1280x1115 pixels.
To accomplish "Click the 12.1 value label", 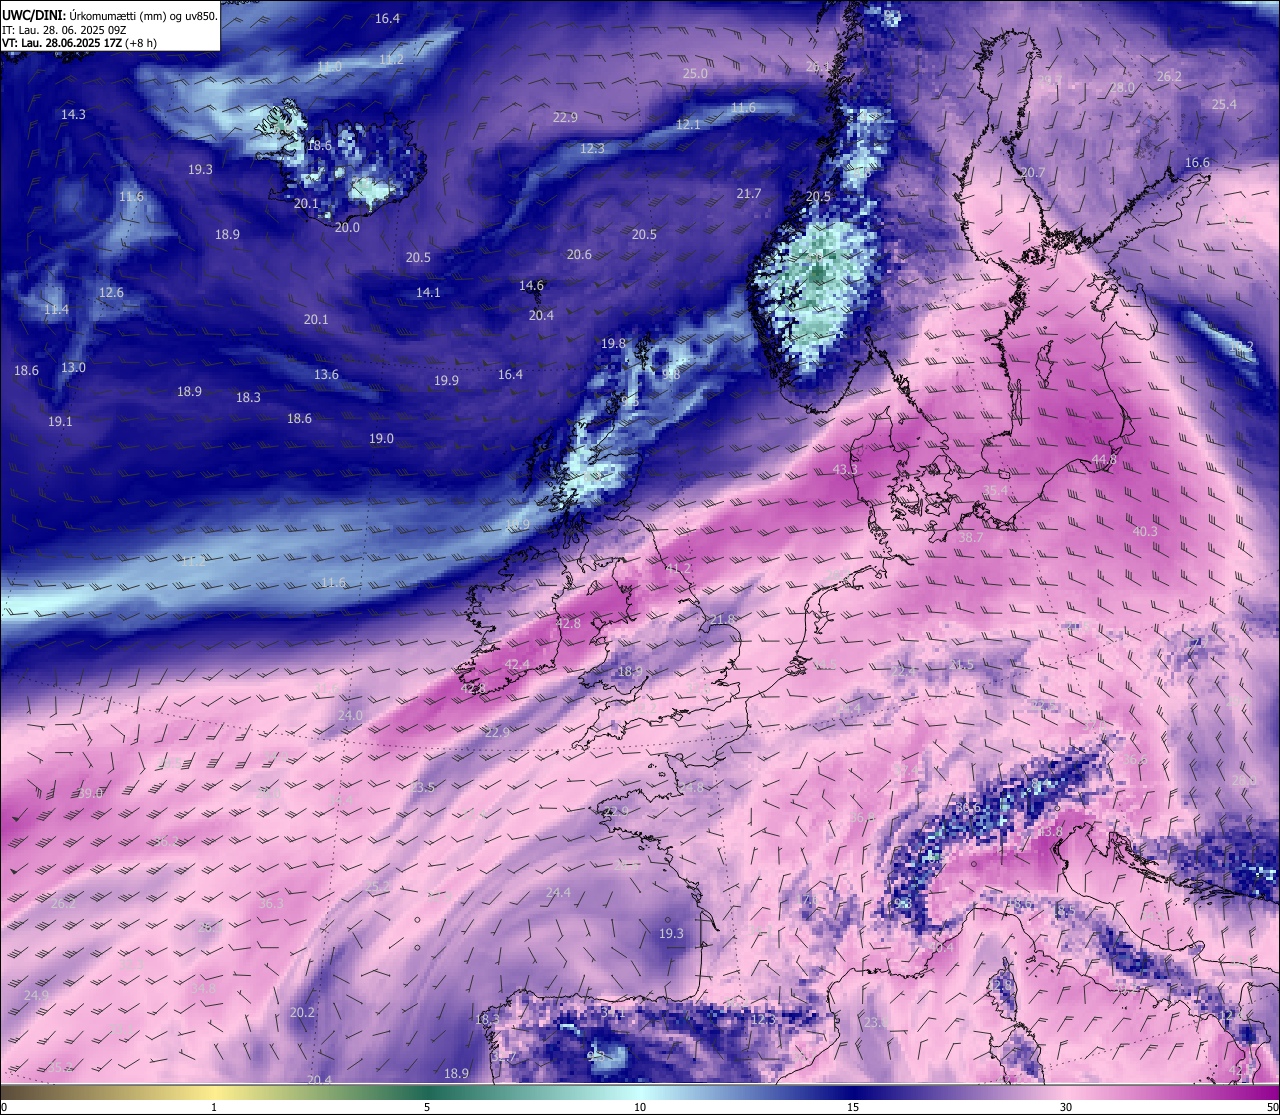I will click(x=688, y=125).
